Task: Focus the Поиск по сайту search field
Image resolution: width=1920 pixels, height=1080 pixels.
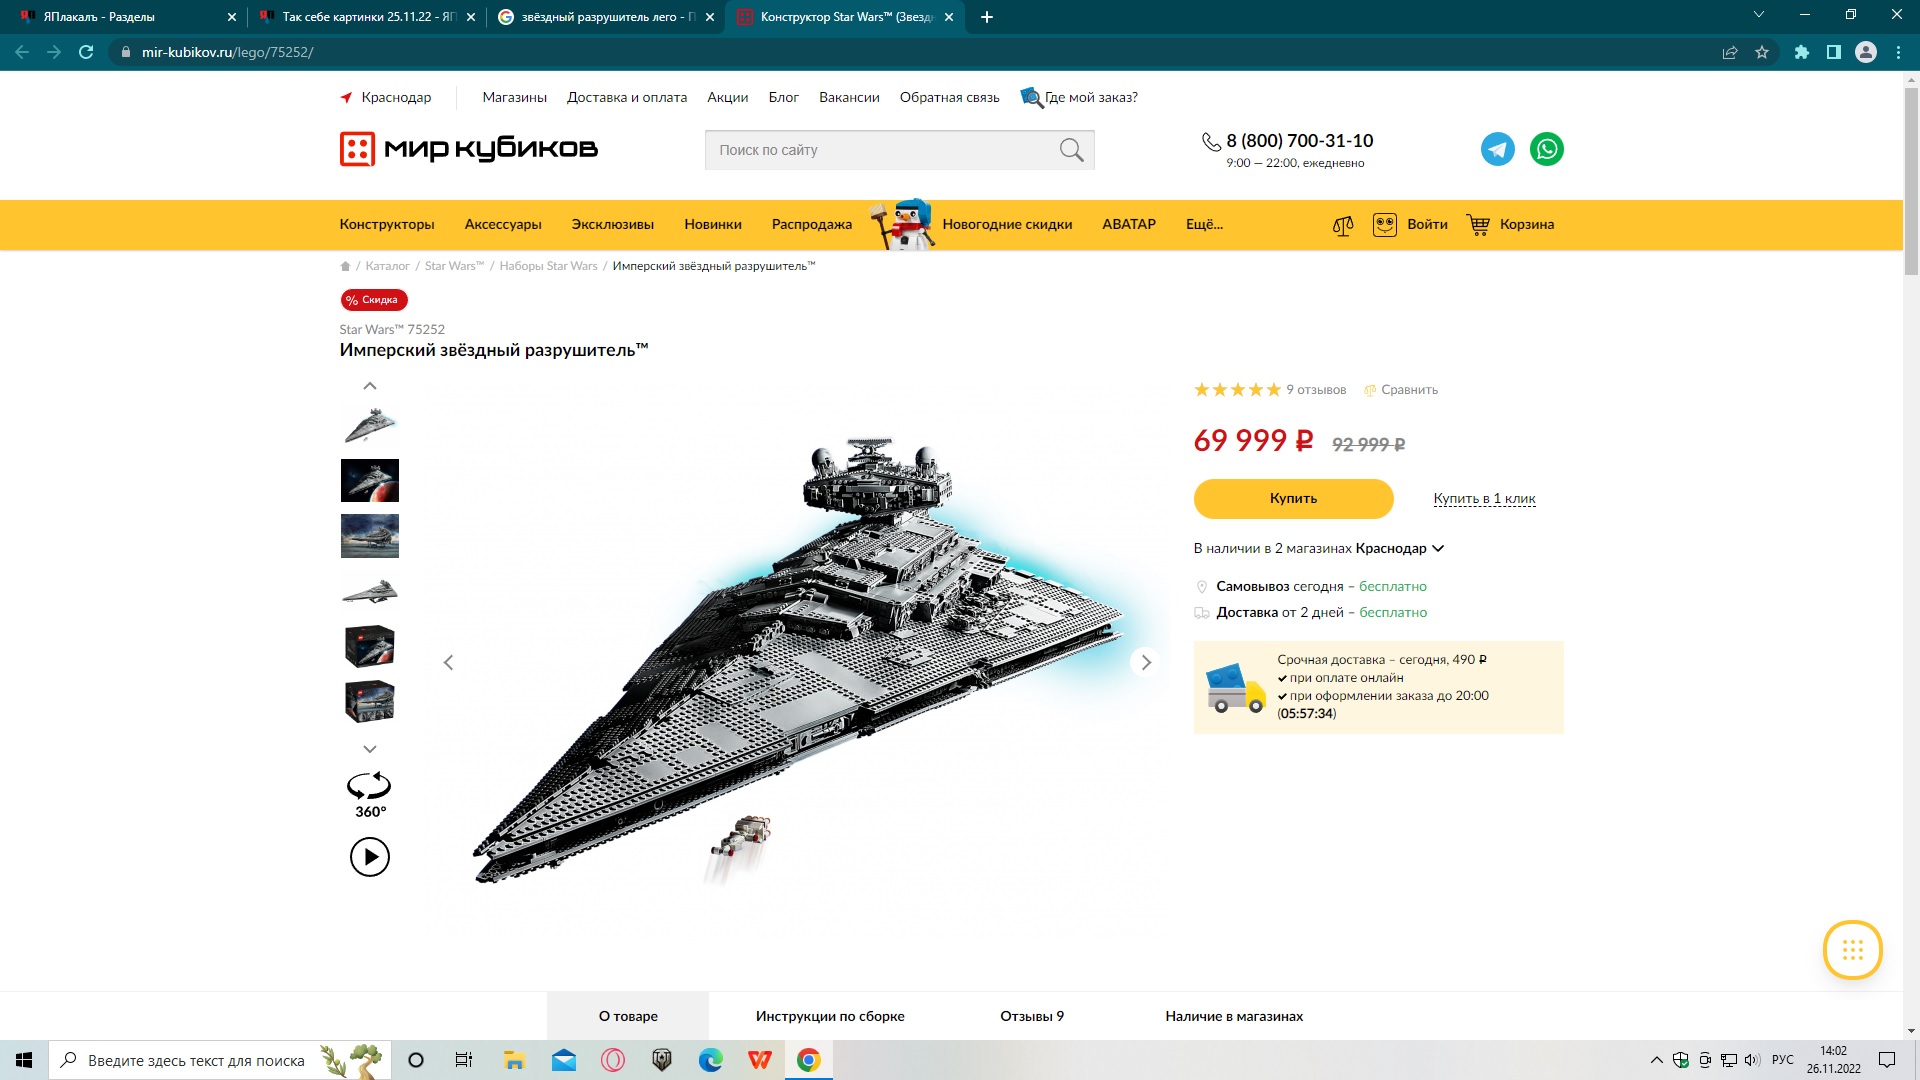Action: 900,150
